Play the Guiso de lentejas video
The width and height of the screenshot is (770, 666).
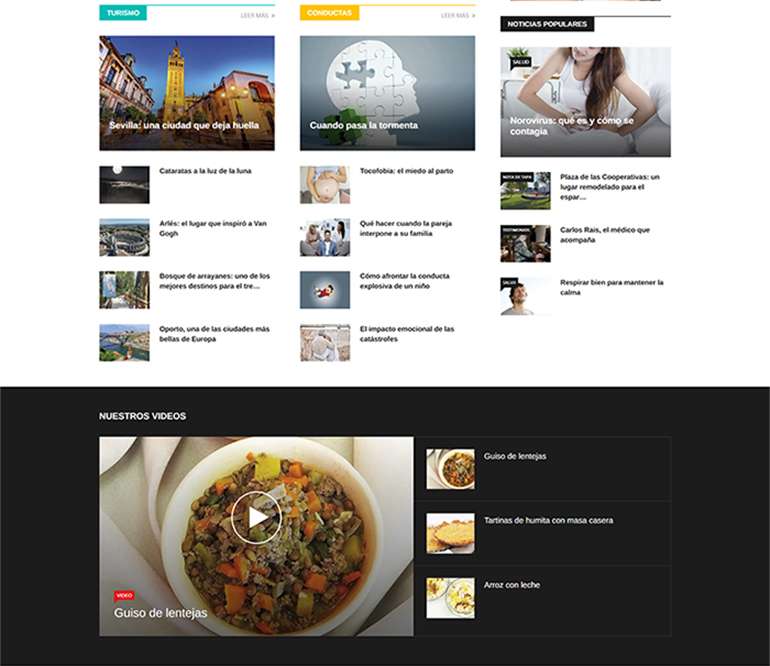[257, 517]
